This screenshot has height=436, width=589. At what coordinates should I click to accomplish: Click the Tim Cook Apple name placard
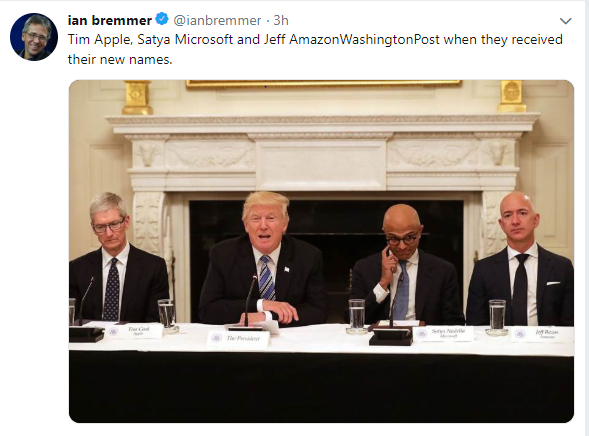[134, 331]
